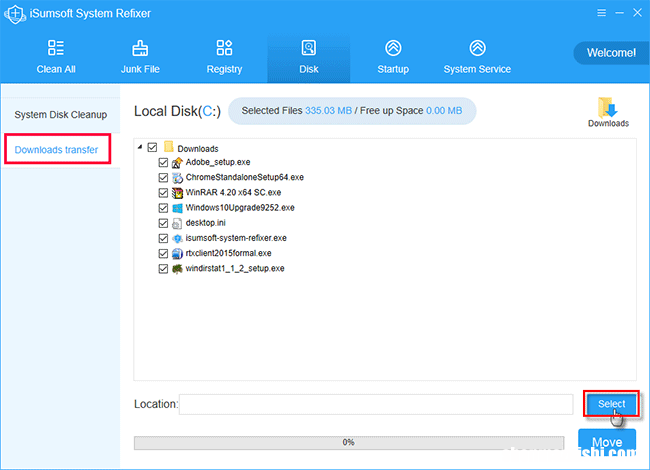Image resolution: width=650 pixels, height=470 pixels.
Task: Select the WinRAR 4.20 x64 SC.exe name
Action: pyautogui.click(x=233, y=193)
